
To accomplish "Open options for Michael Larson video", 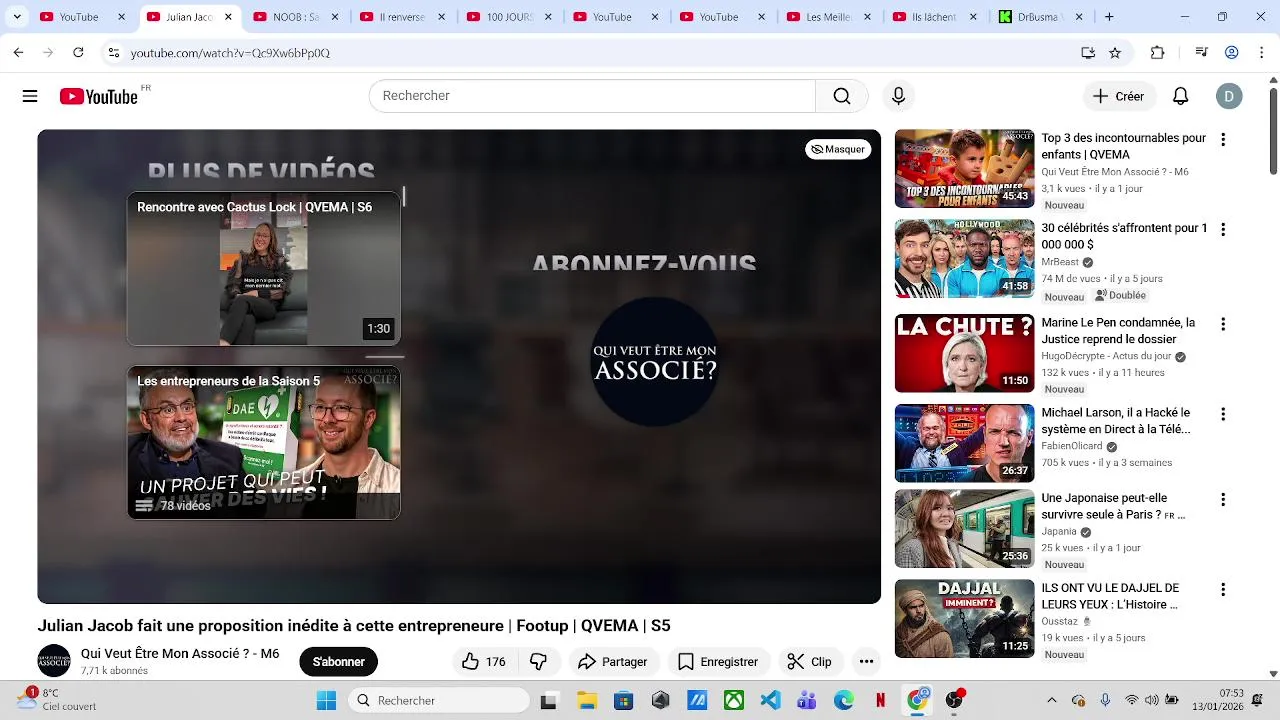I will click(x=1222, y=415).
